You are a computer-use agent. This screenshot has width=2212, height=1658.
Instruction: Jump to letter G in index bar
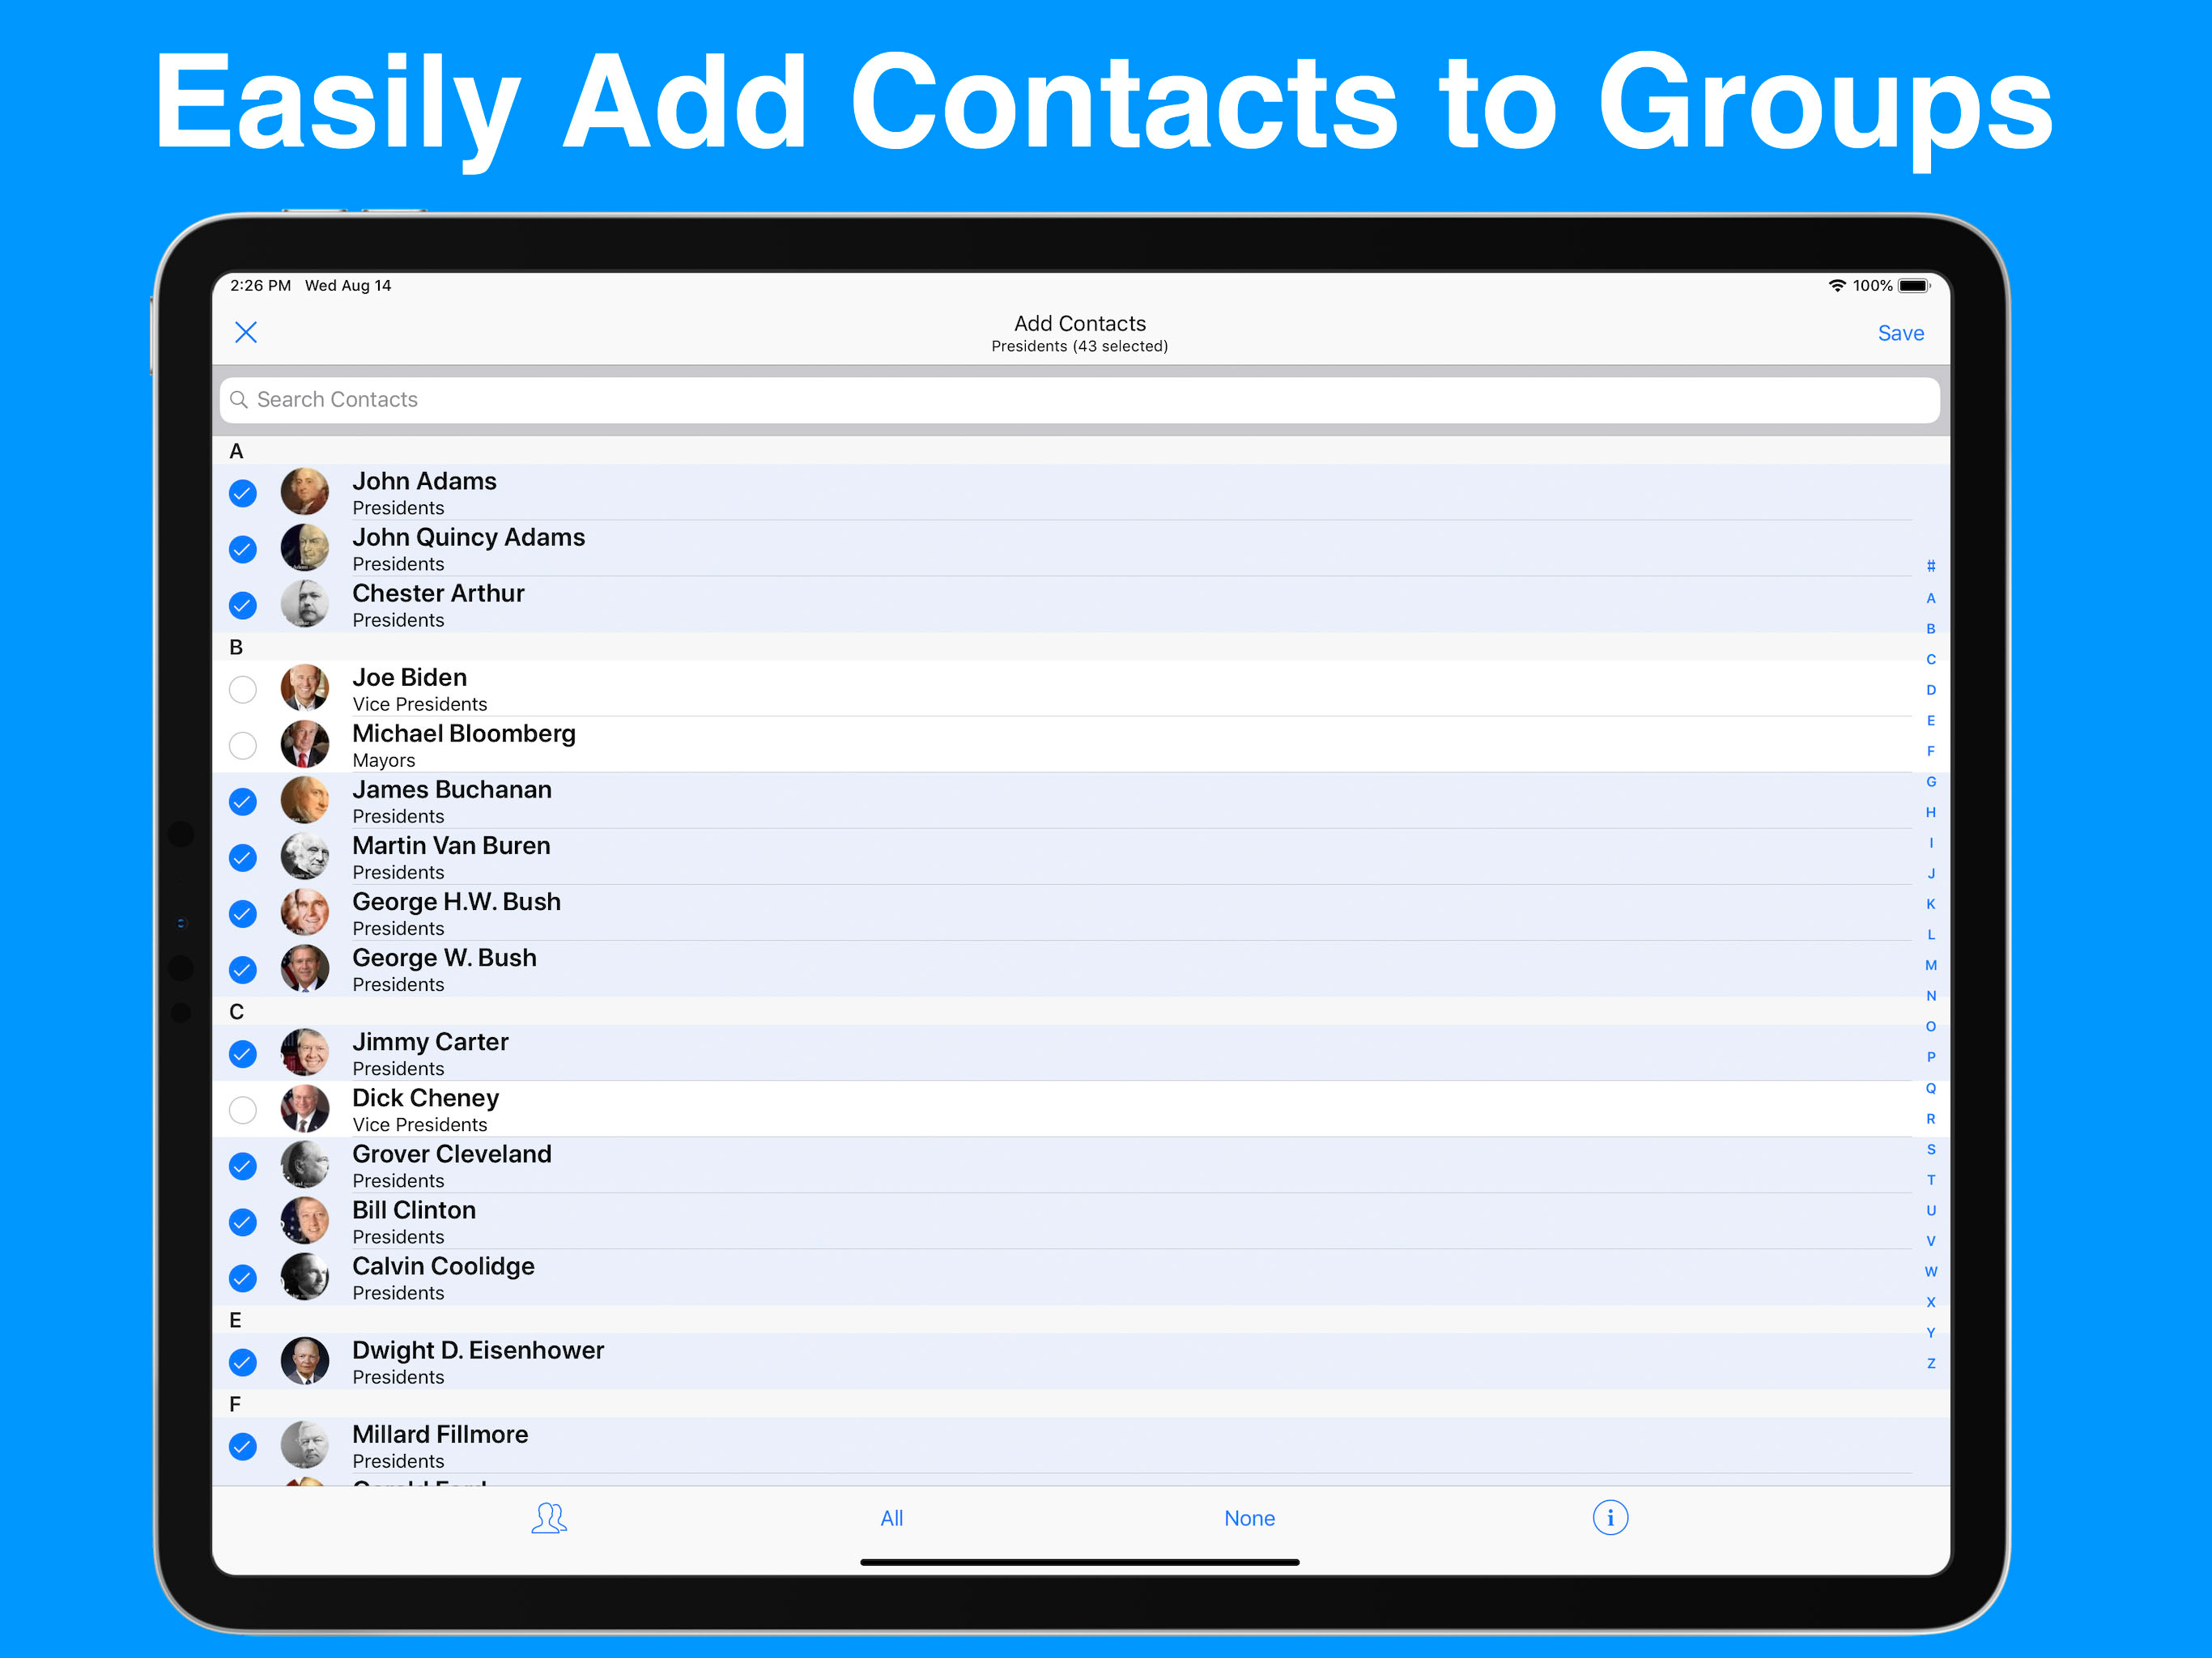point(1931,782)
